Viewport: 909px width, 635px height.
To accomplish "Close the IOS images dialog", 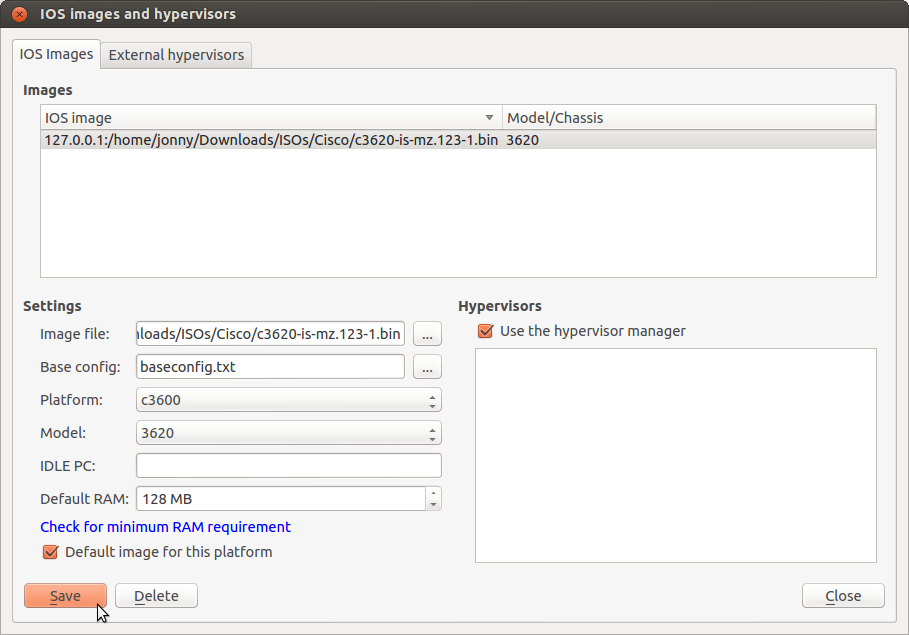I will tap(843, 596).
